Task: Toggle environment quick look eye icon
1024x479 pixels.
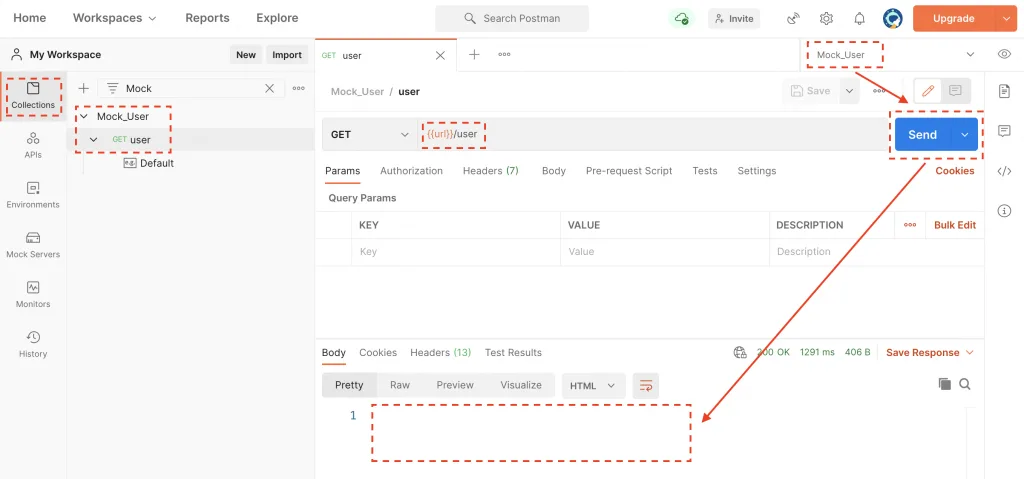Action: (x=1004, y=54)
